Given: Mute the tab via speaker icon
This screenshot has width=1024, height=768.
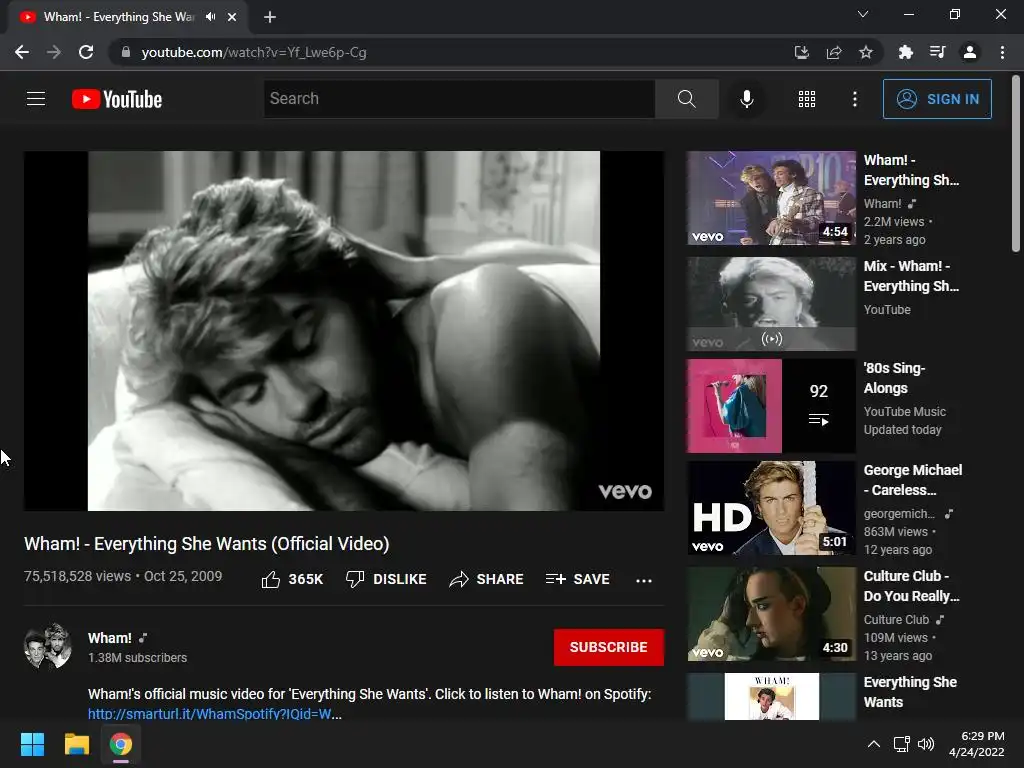Looking at the screenshot, I should pyautogui.click(x=210, y=17).
